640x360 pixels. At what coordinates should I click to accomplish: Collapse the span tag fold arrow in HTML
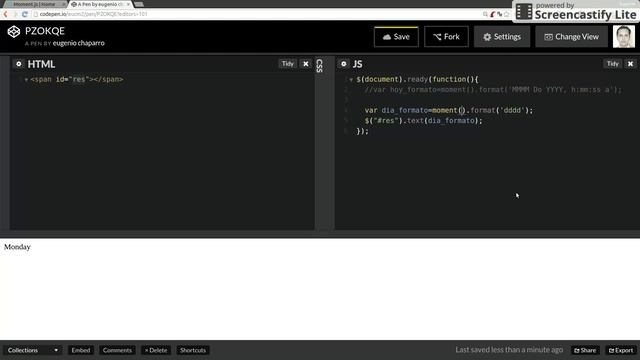click(26, 80)
